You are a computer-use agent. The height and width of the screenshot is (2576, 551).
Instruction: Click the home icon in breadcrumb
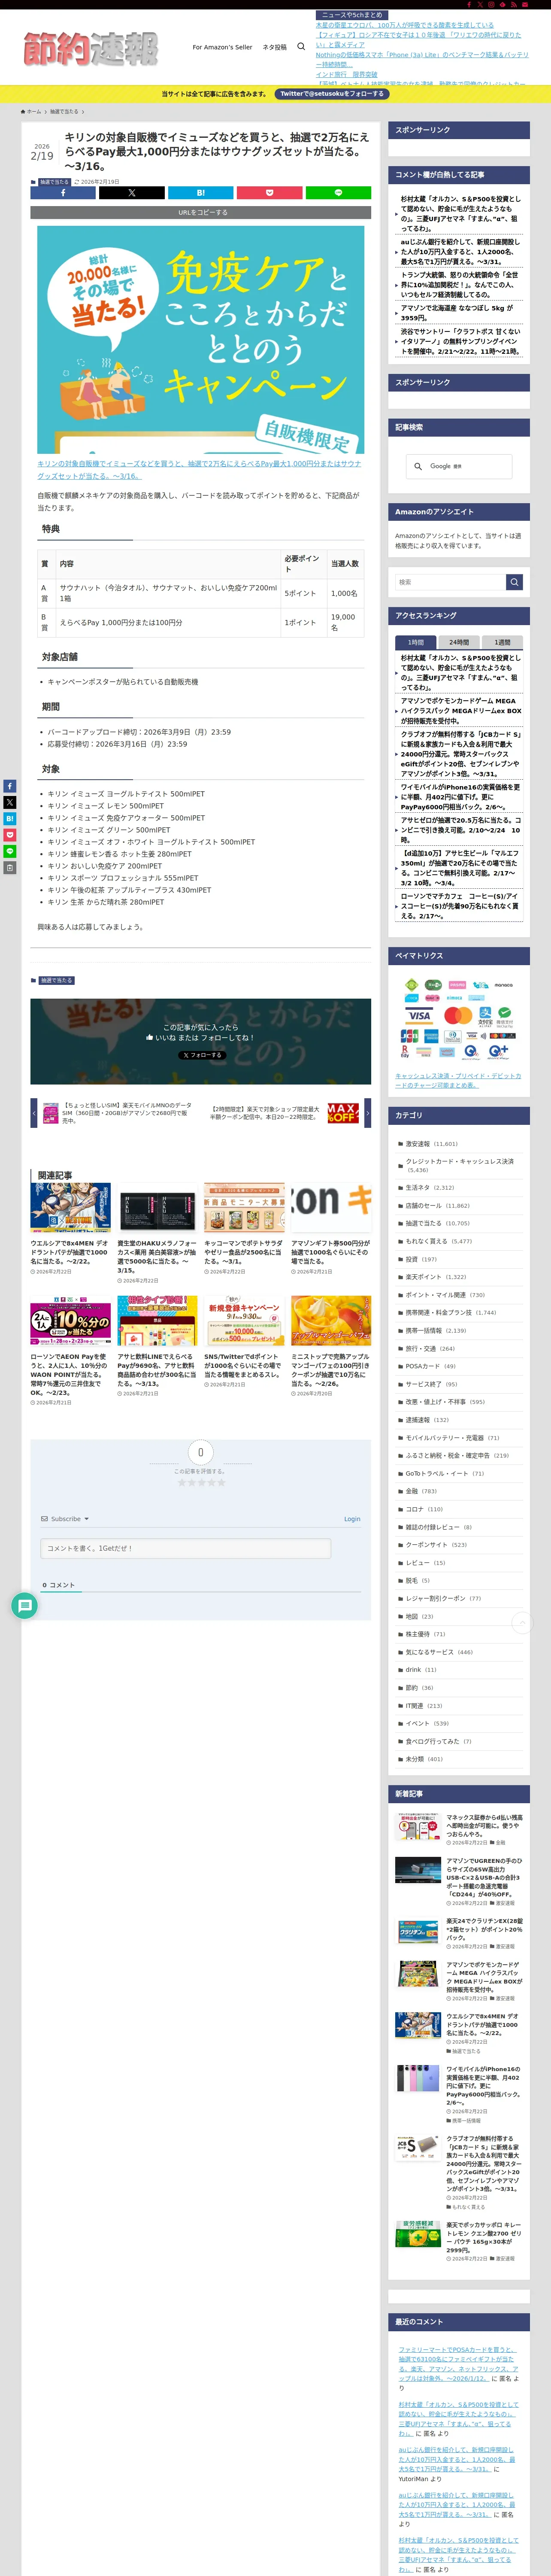[23, 112]
